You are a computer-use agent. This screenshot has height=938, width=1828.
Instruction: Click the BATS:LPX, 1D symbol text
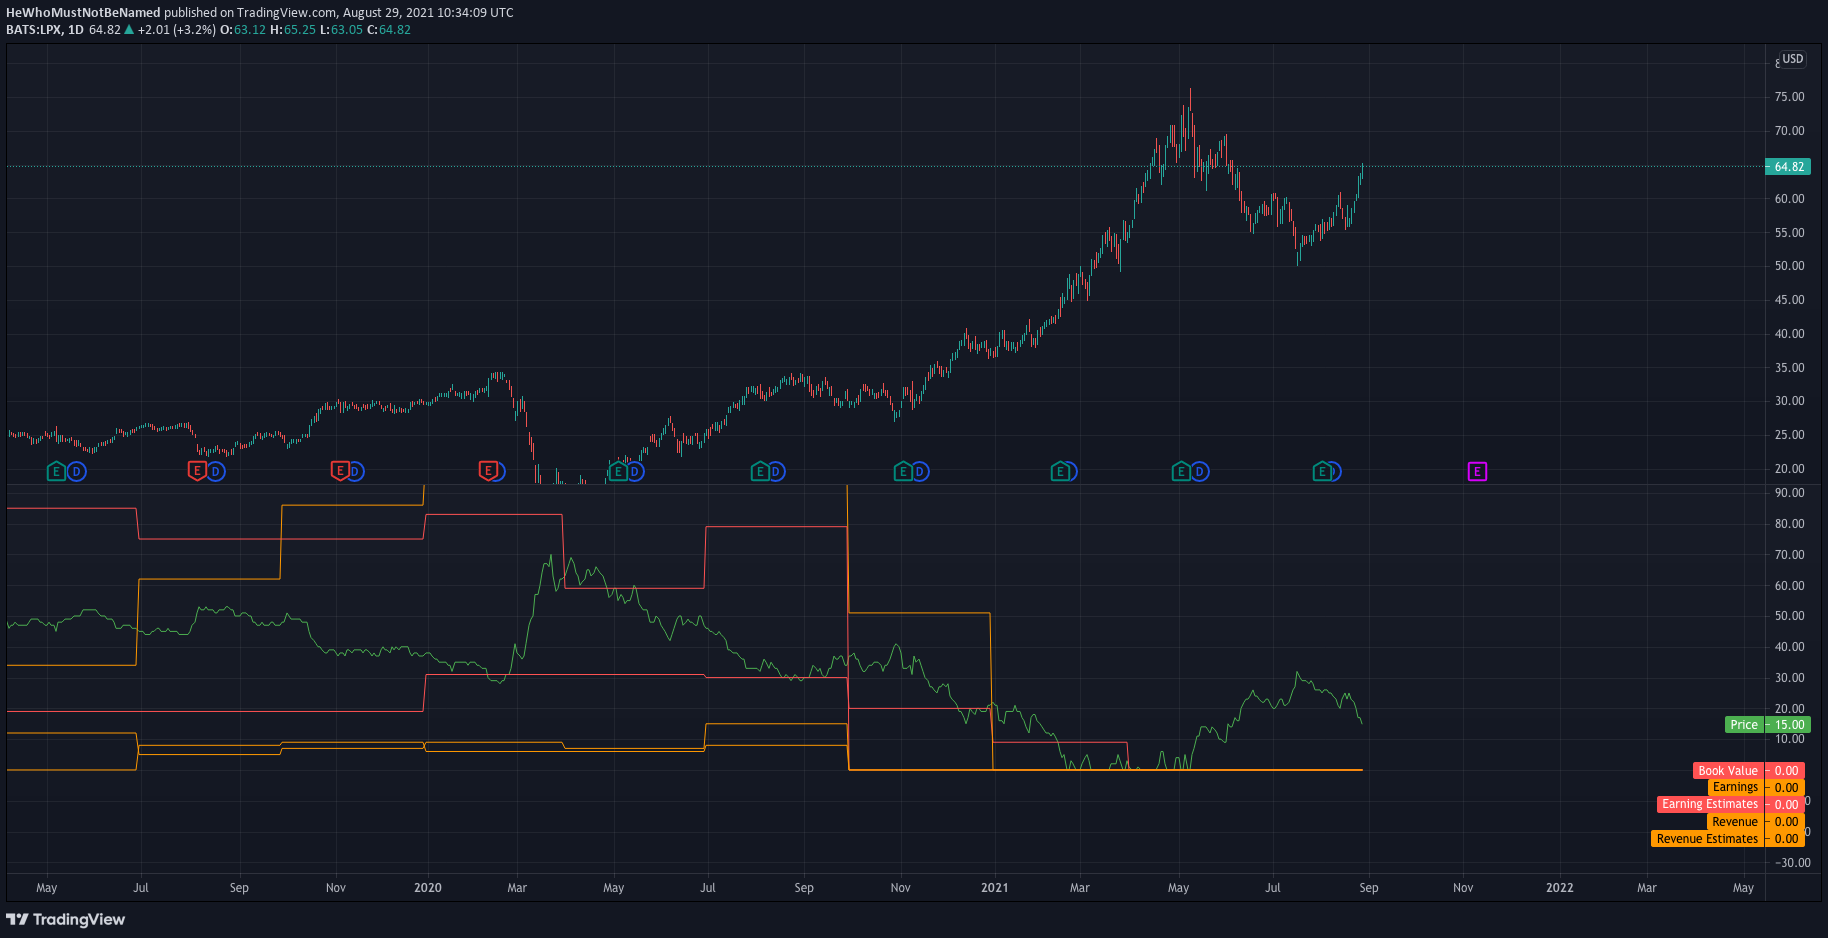point(45,30)
